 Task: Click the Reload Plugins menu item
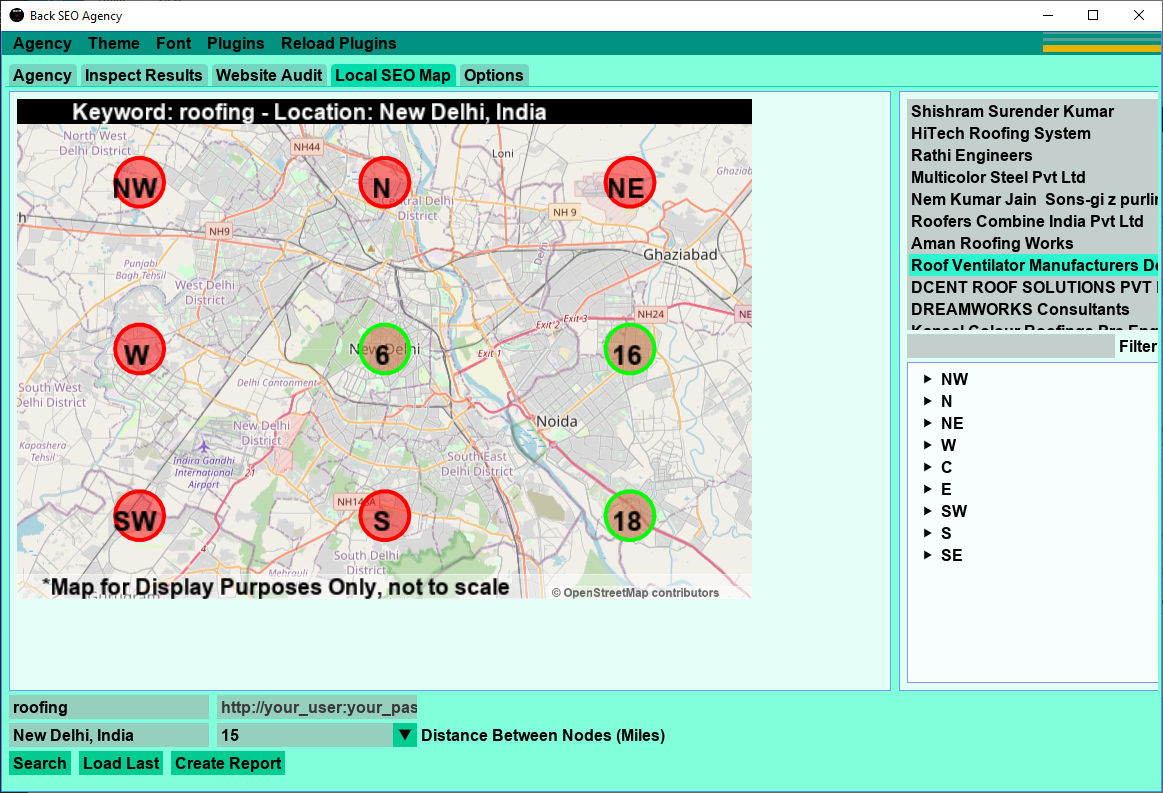tap(338, 43)
